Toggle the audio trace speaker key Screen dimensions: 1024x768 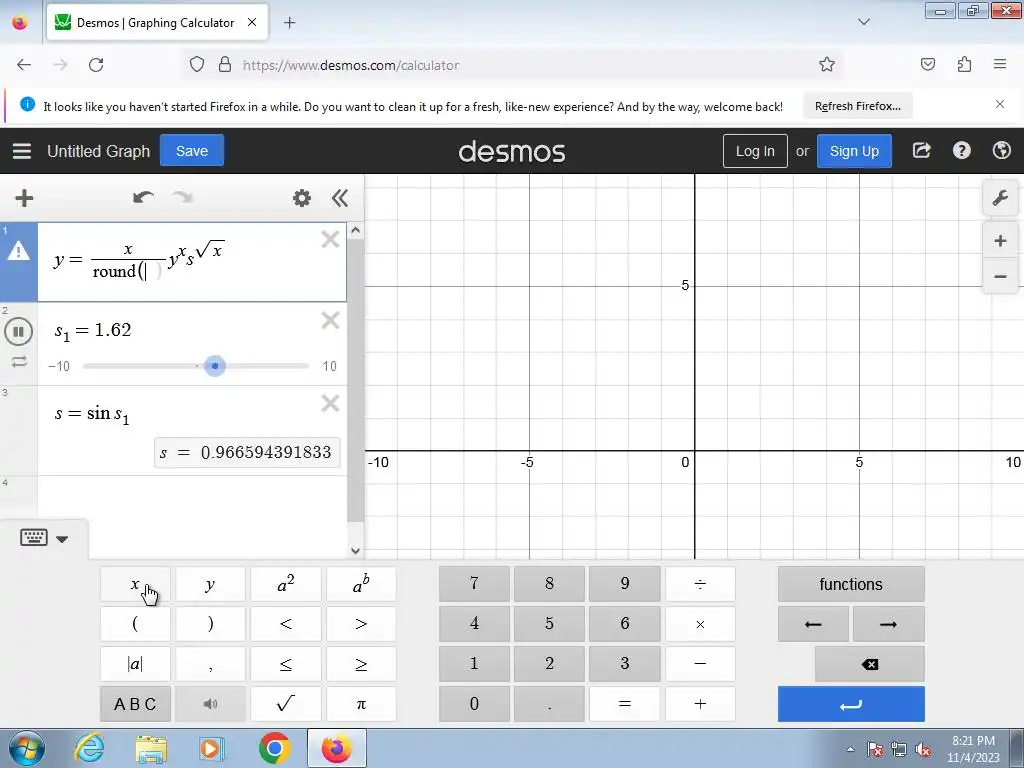point(210,703)
